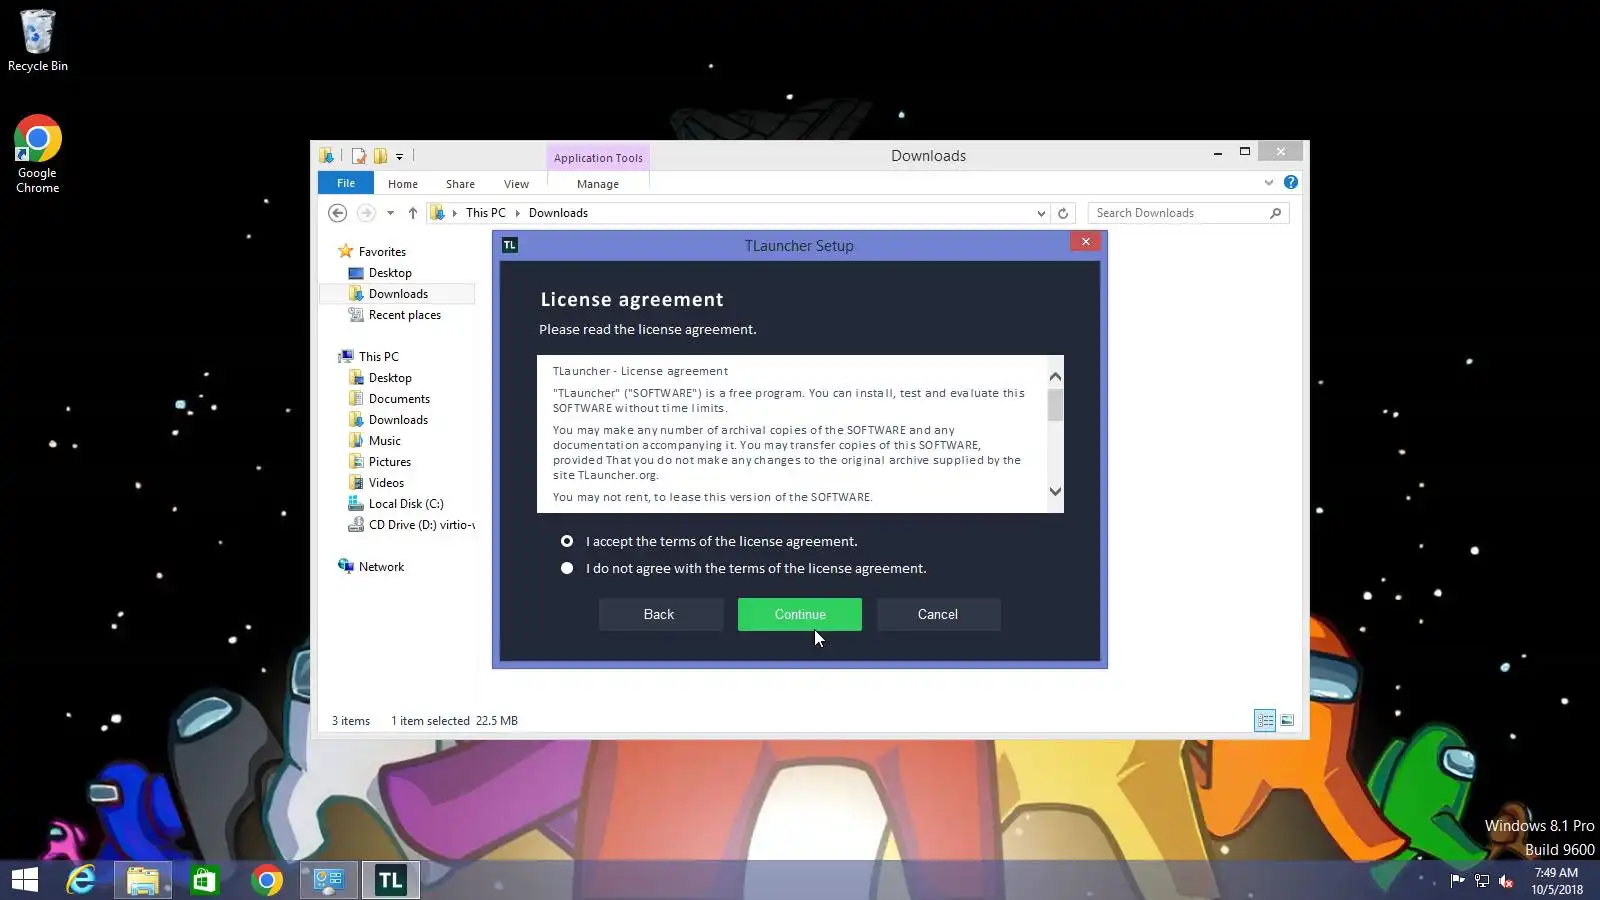
Task: Refresh the Downloads folder
Action: pyautogui.click(x=1063, y=213)
